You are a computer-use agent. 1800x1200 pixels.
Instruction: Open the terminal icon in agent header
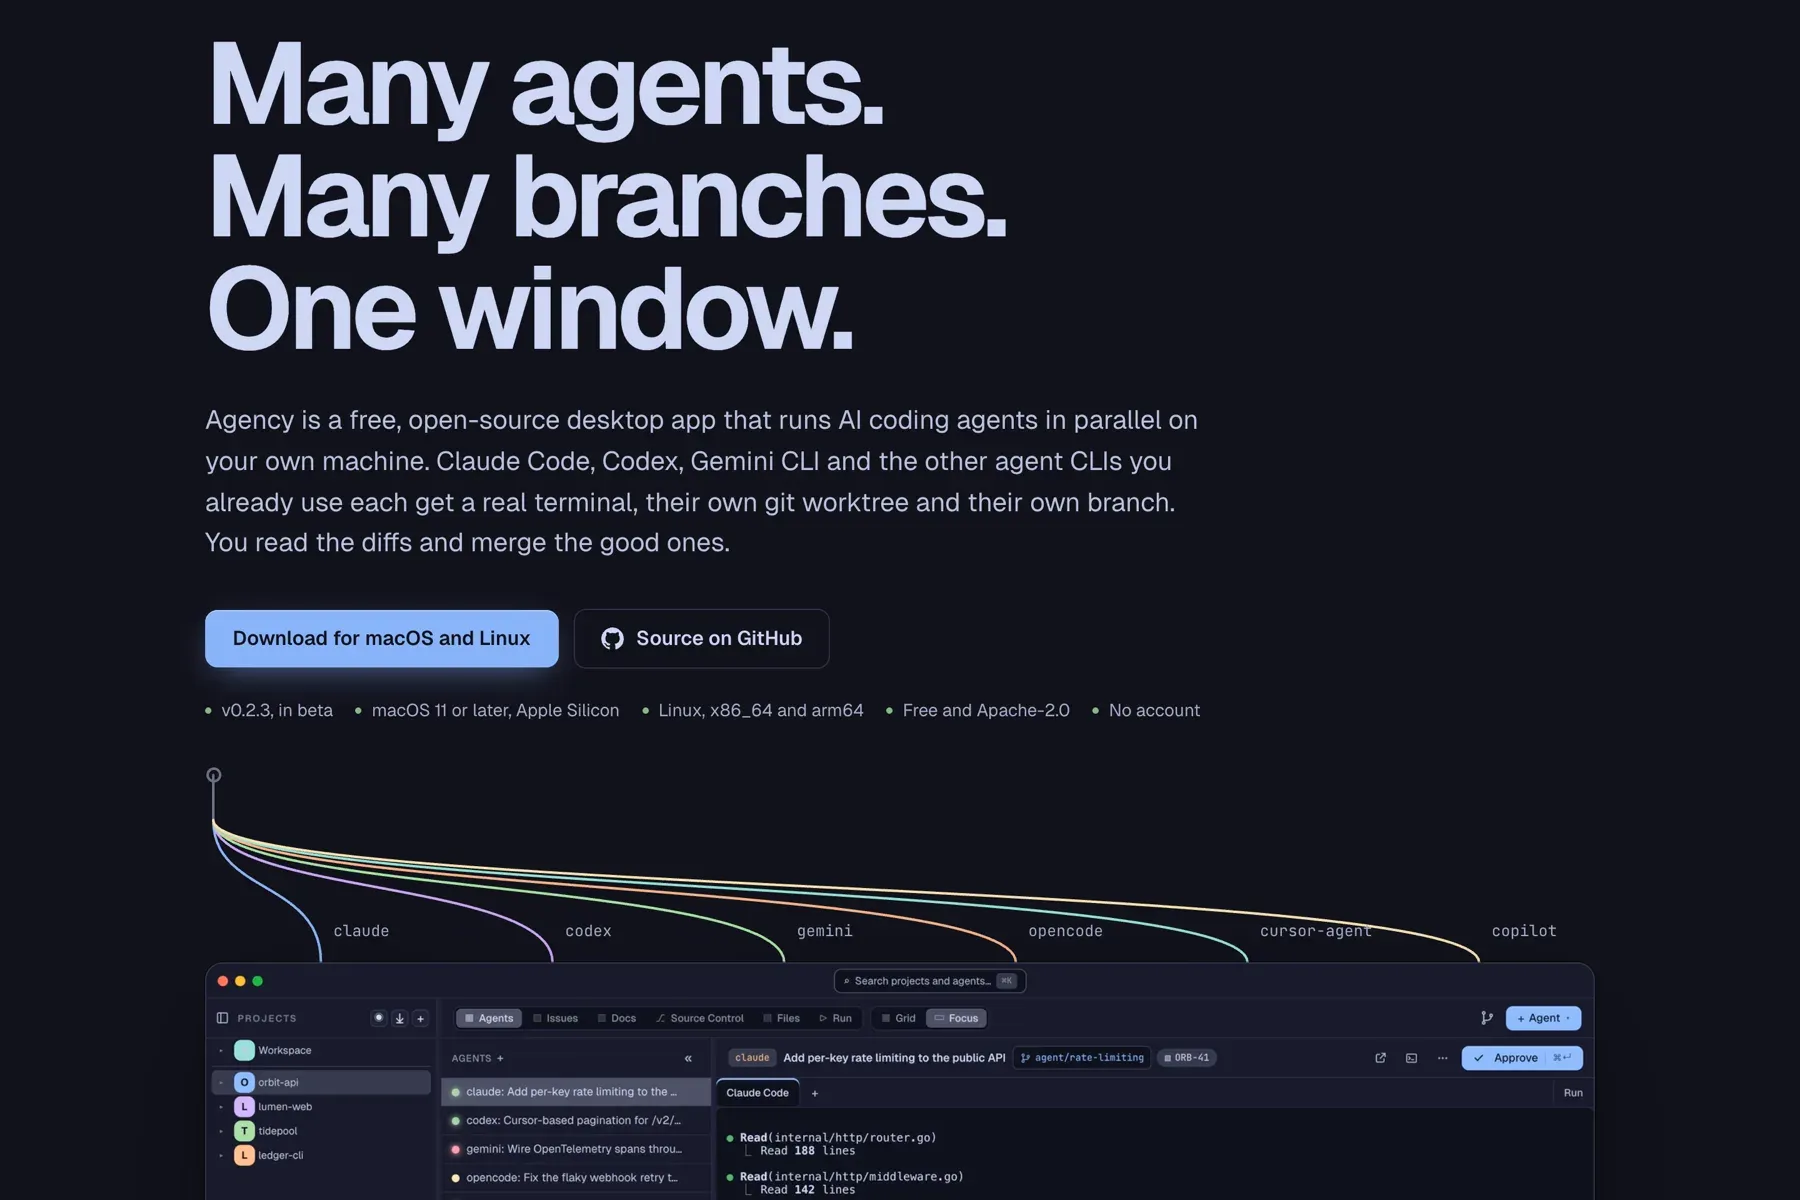1411,1058
